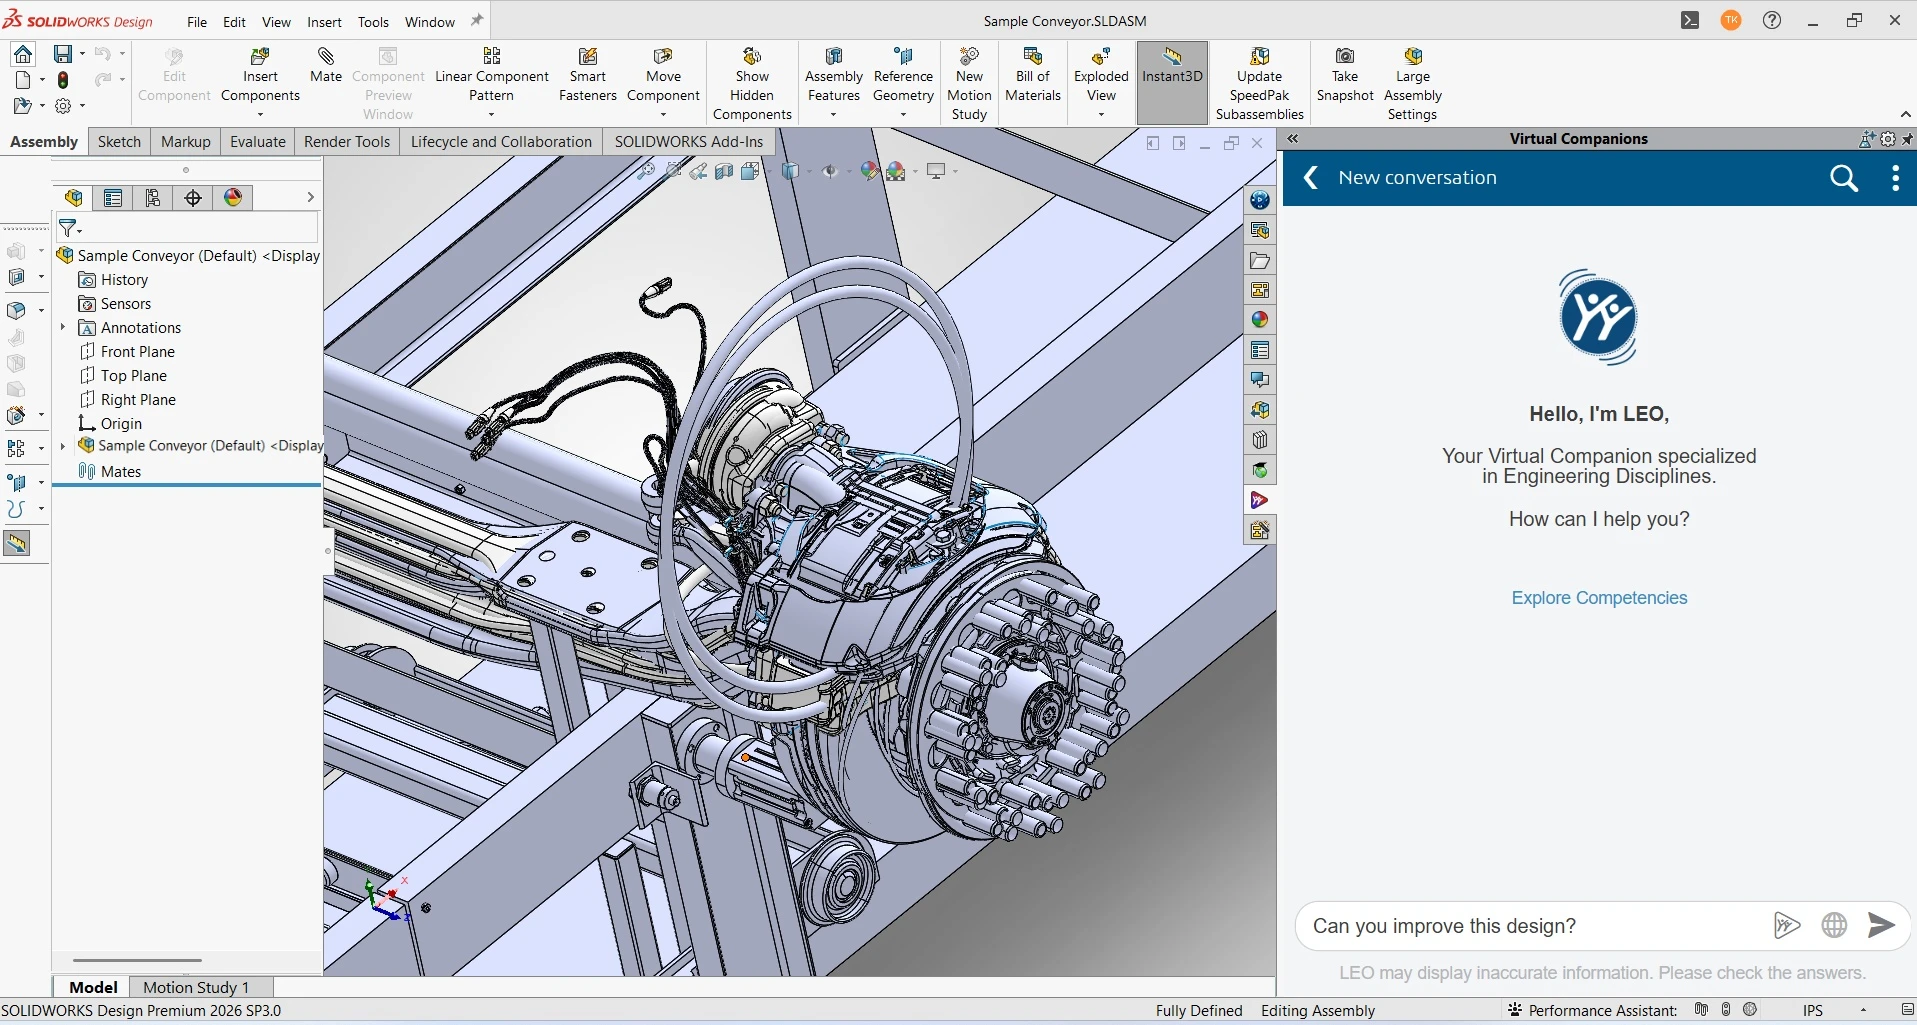
Task: Expand Sample Conveyor subassembly node
Action: (x=63, y=445)
